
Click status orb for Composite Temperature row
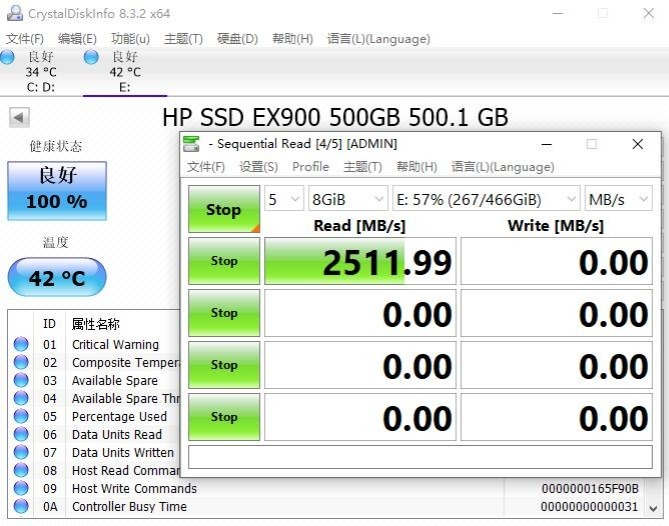coord(21,362)
